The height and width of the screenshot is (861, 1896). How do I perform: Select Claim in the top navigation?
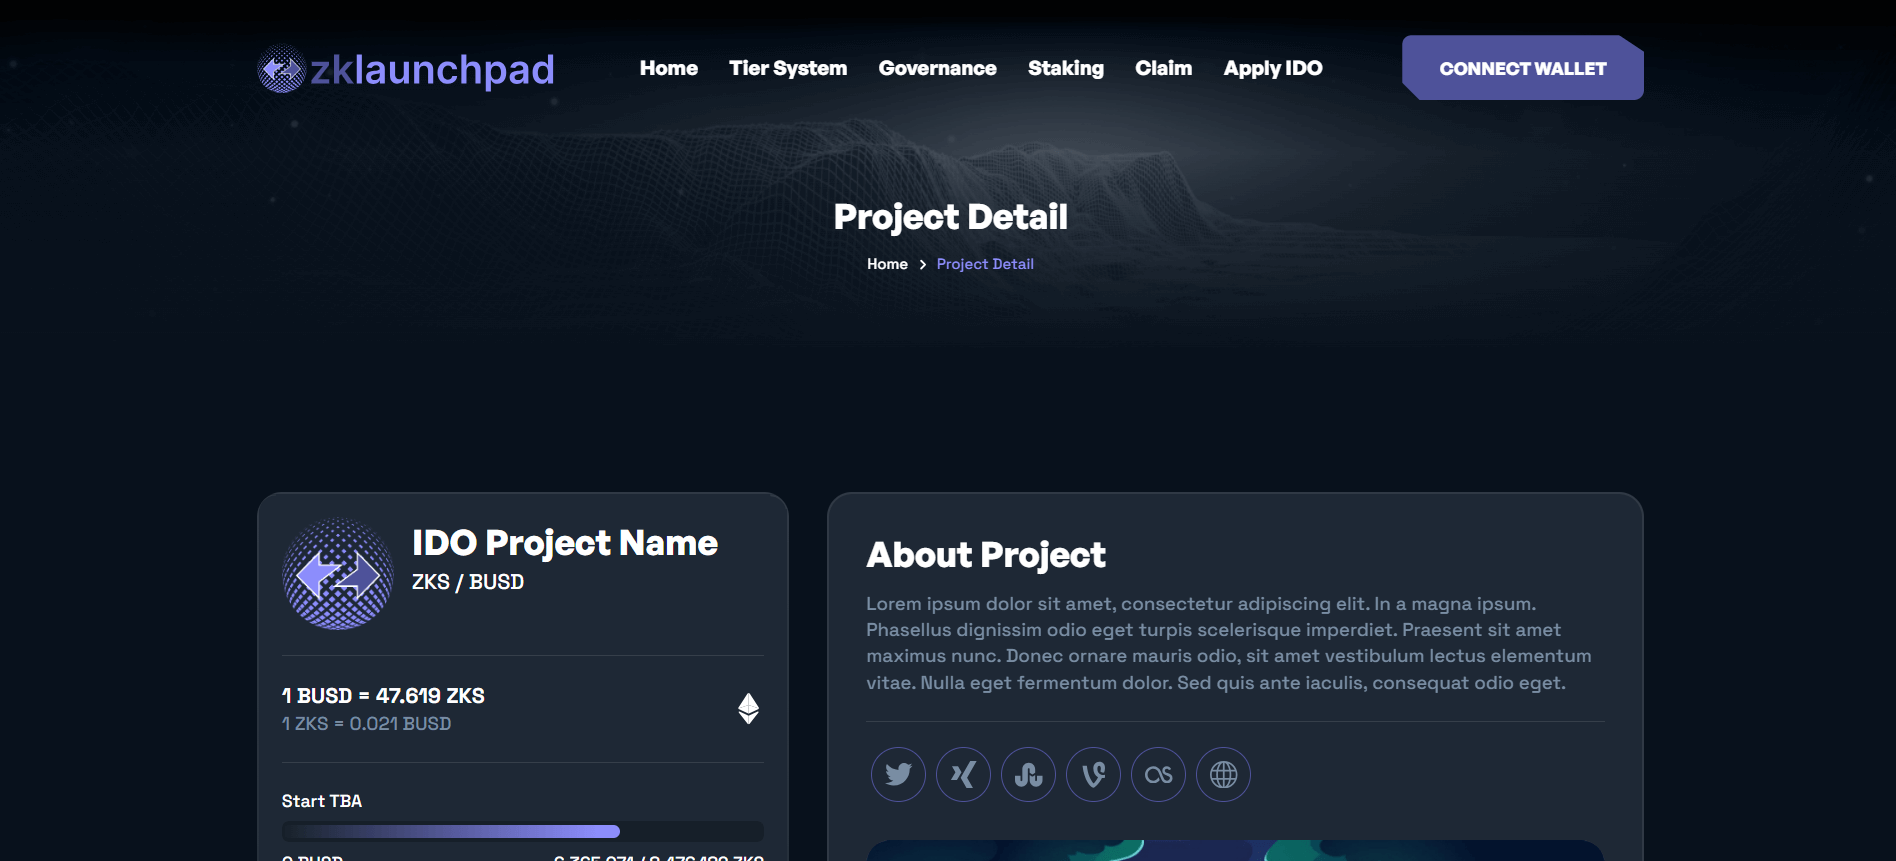click(x=1163, y=68)
